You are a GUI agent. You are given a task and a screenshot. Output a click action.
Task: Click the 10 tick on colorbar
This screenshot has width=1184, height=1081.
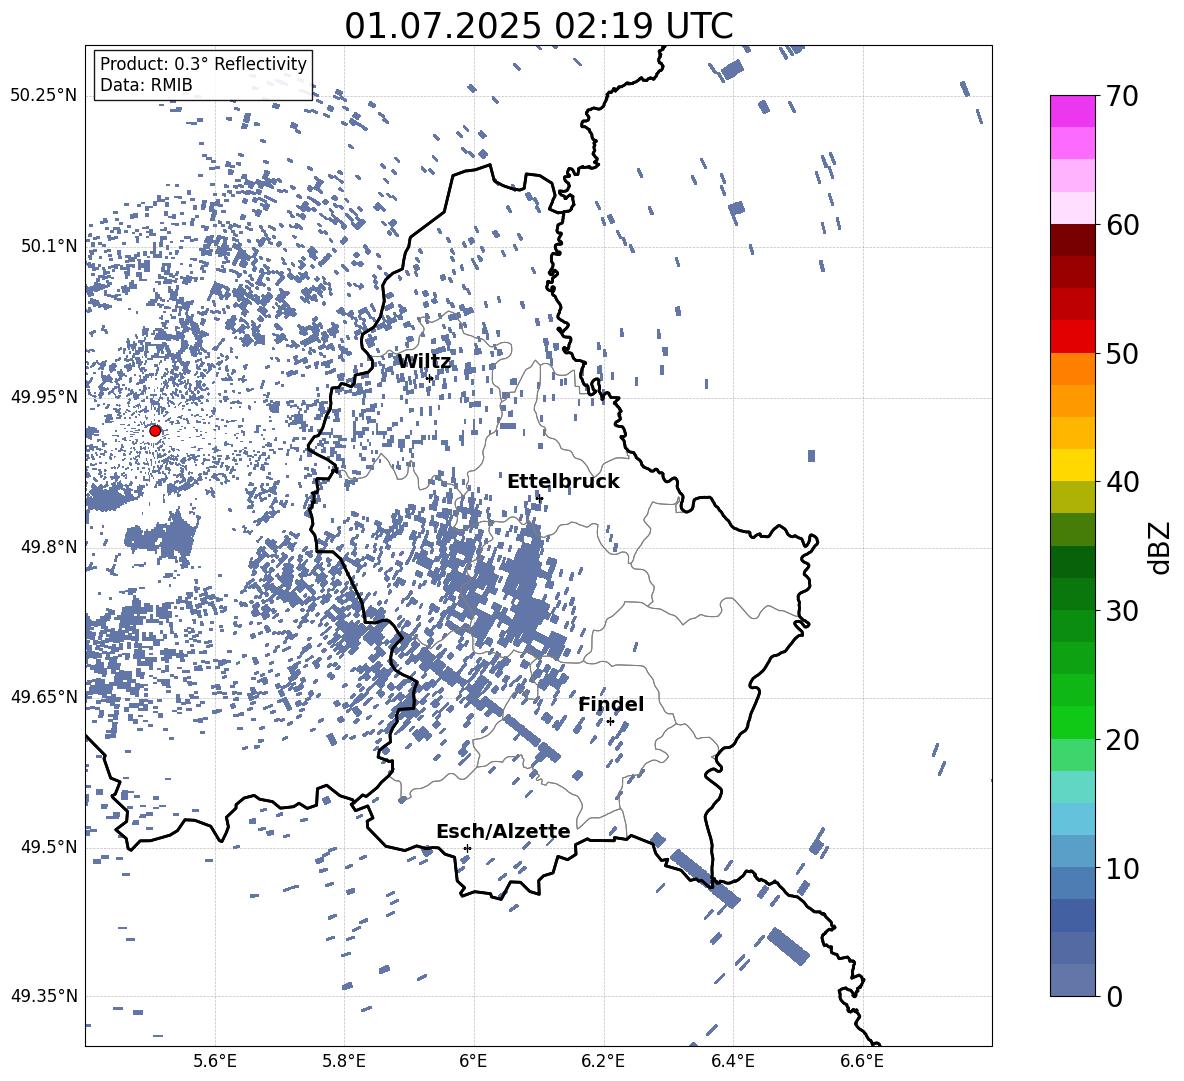coord(1122,868)
